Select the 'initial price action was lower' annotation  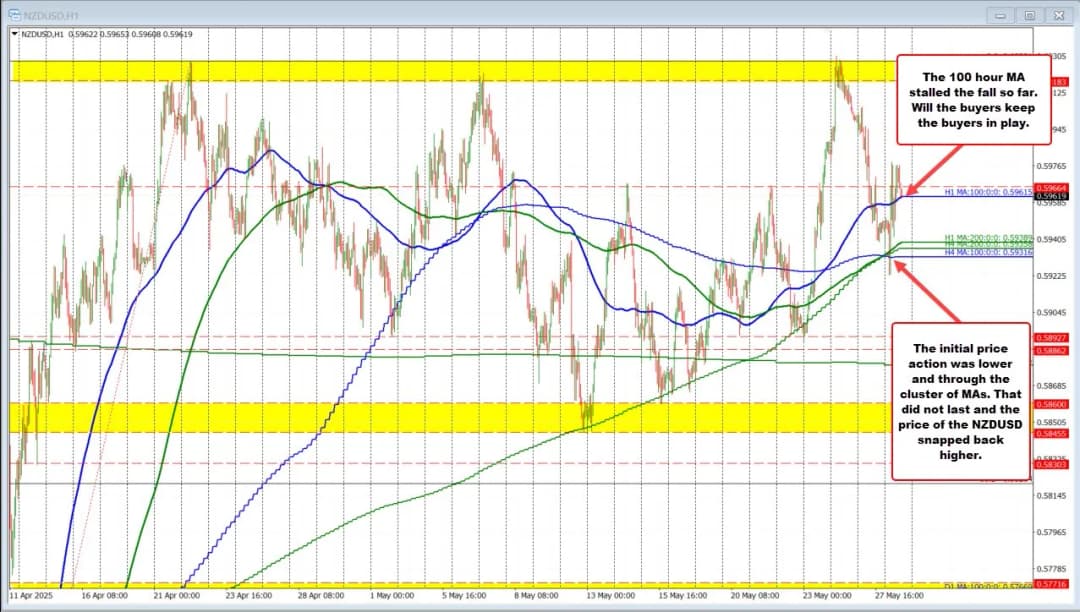(x=961, y=400)
